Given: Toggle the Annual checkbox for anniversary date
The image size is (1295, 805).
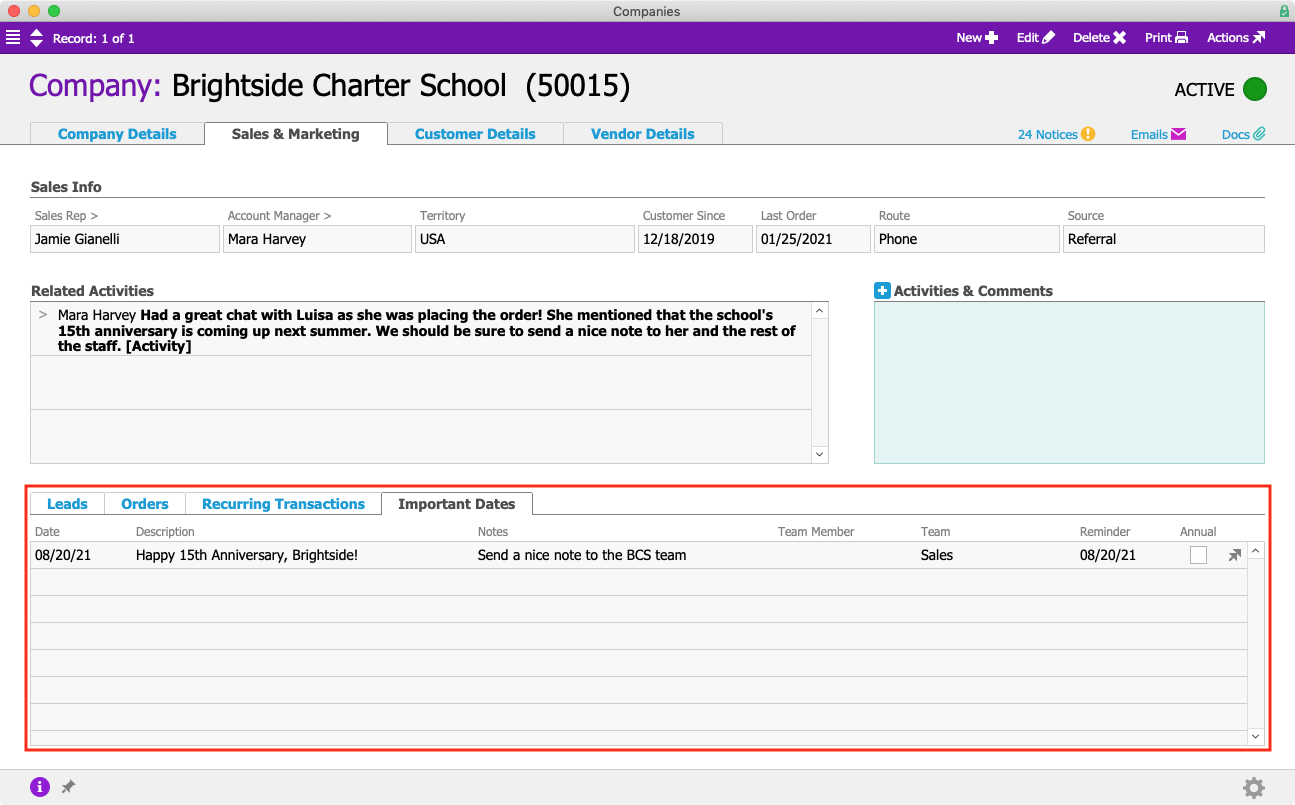Looking at the screenshot, I should (x=1198, y=555).
